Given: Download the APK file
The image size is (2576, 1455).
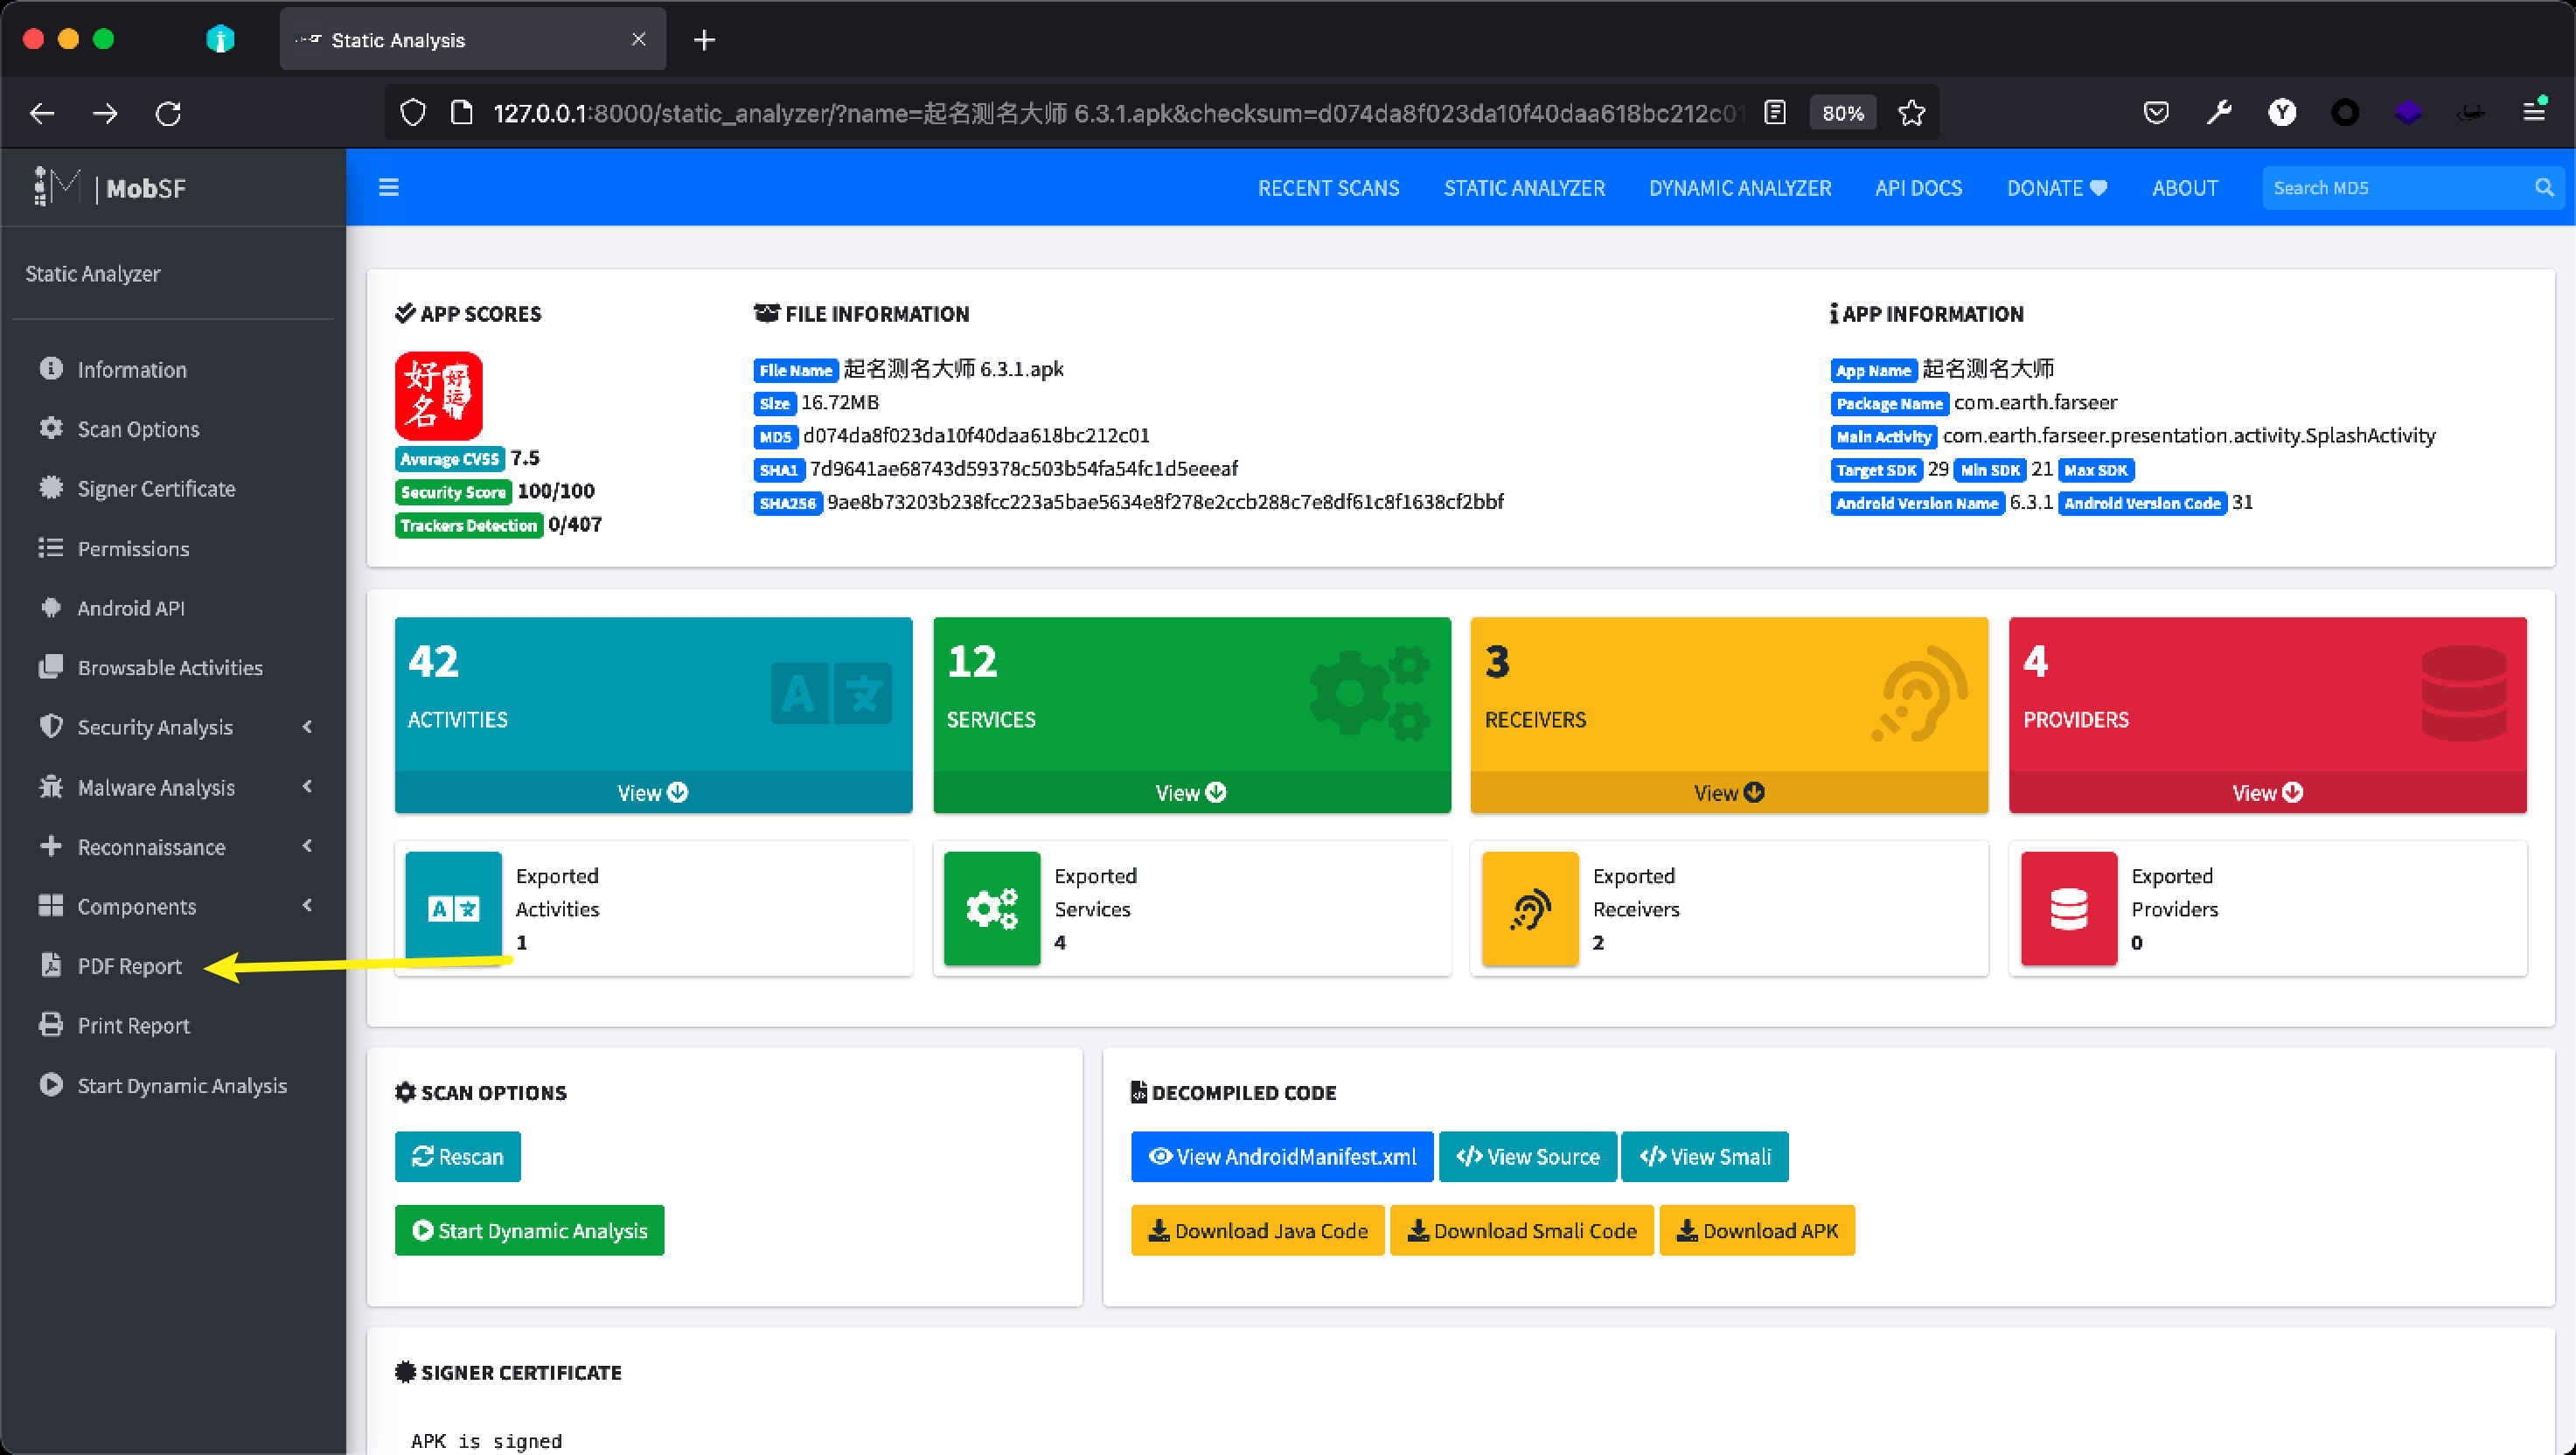Looking at the screenshot, I should coord(1757,1230).
